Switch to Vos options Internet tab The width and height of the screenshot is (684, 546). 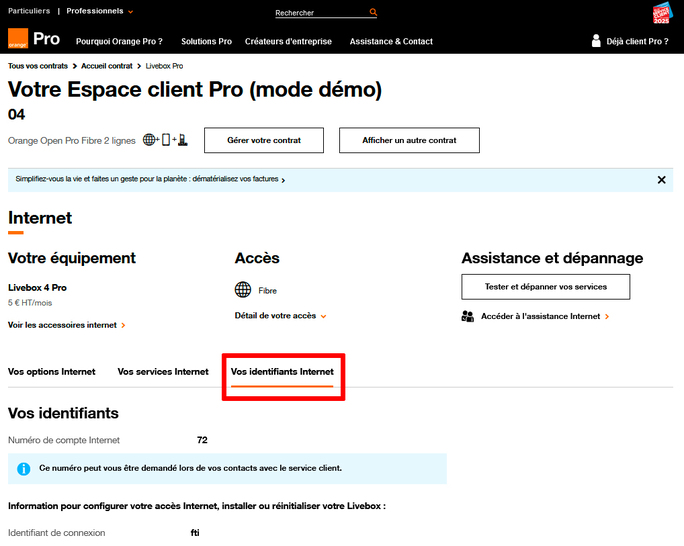click(51, 372)
